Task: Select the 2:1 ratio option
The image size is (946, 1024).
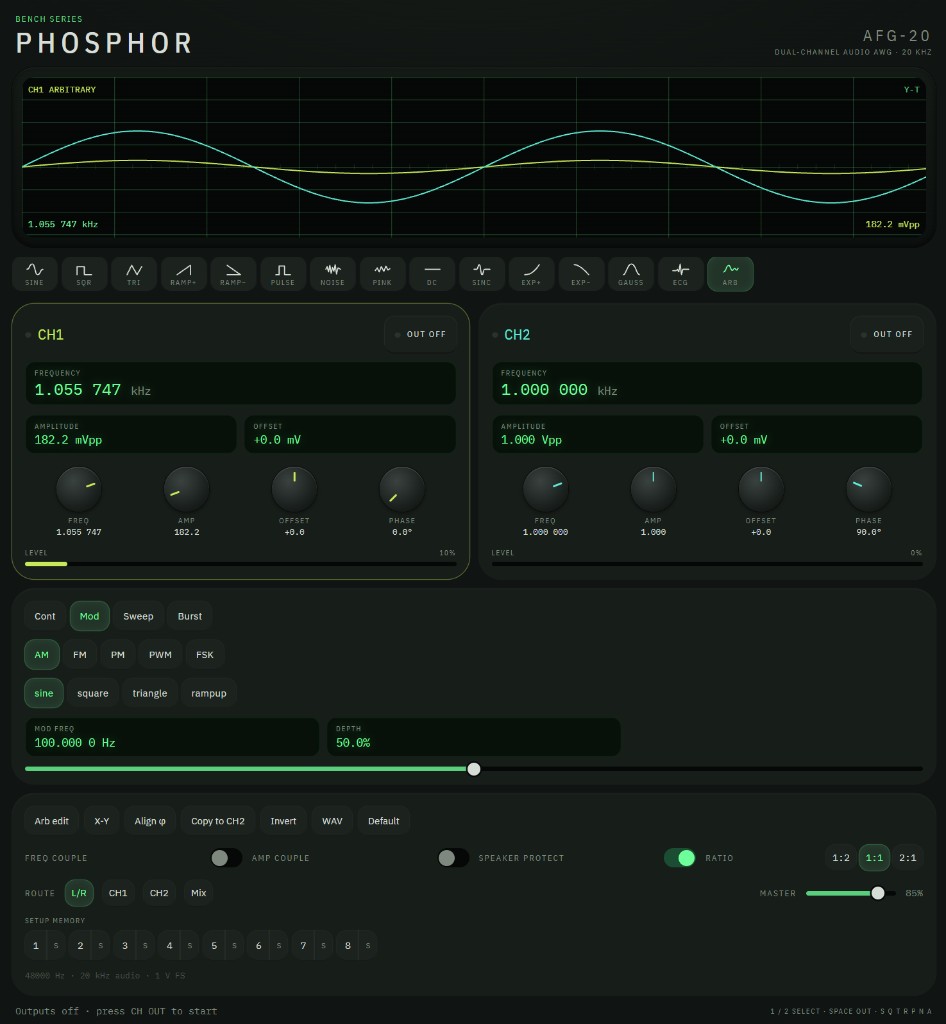Action: coord(907,857)
